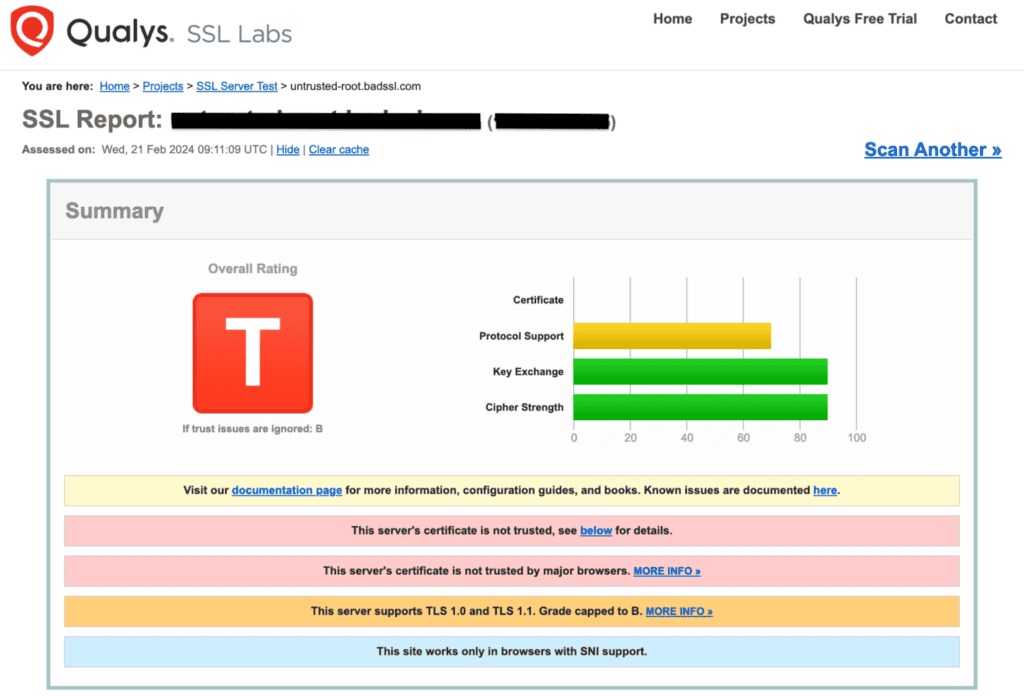Click the SNI support notice text
The width and height of the screenshot is (1024, 696).
coord(511,652)
